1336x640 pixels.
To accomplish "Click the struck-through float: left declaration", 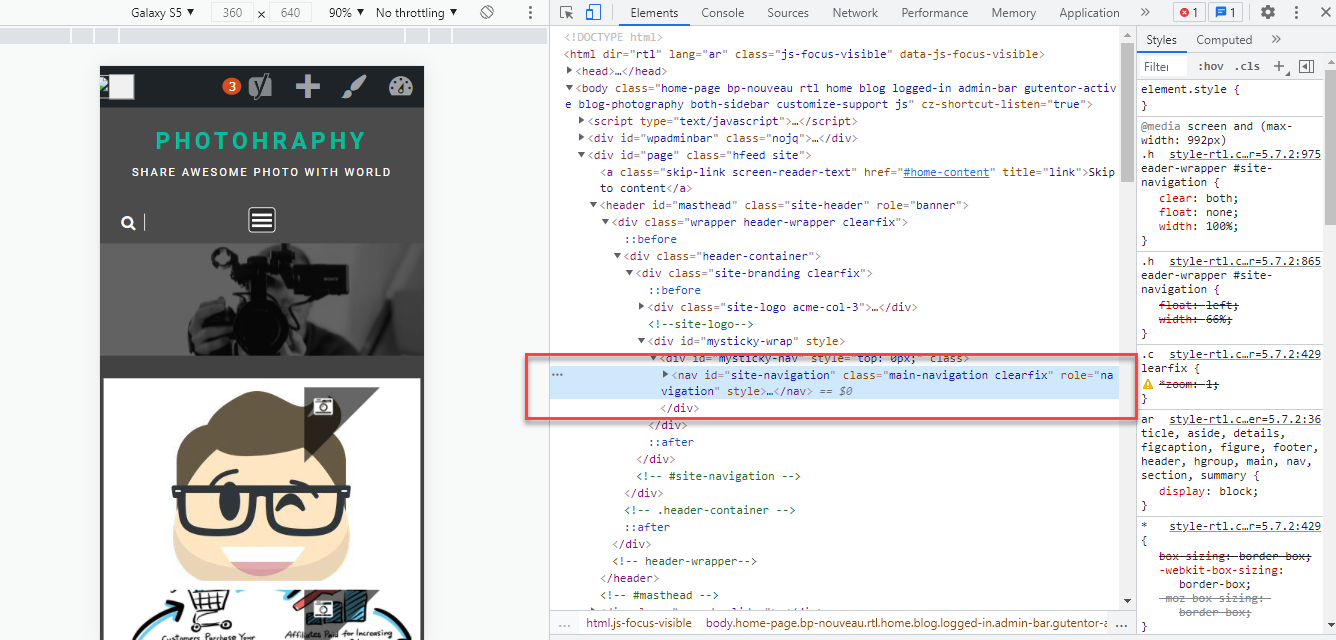I will (x=1198, y=305).
